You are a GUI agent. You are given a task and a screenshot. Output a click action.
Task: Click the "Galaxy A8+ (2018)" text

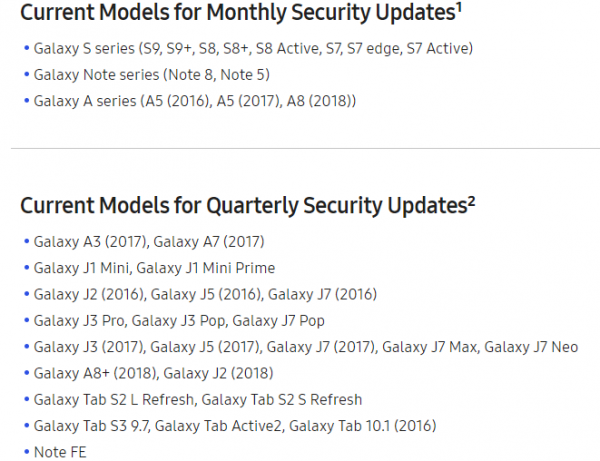(x=93, y=373)
